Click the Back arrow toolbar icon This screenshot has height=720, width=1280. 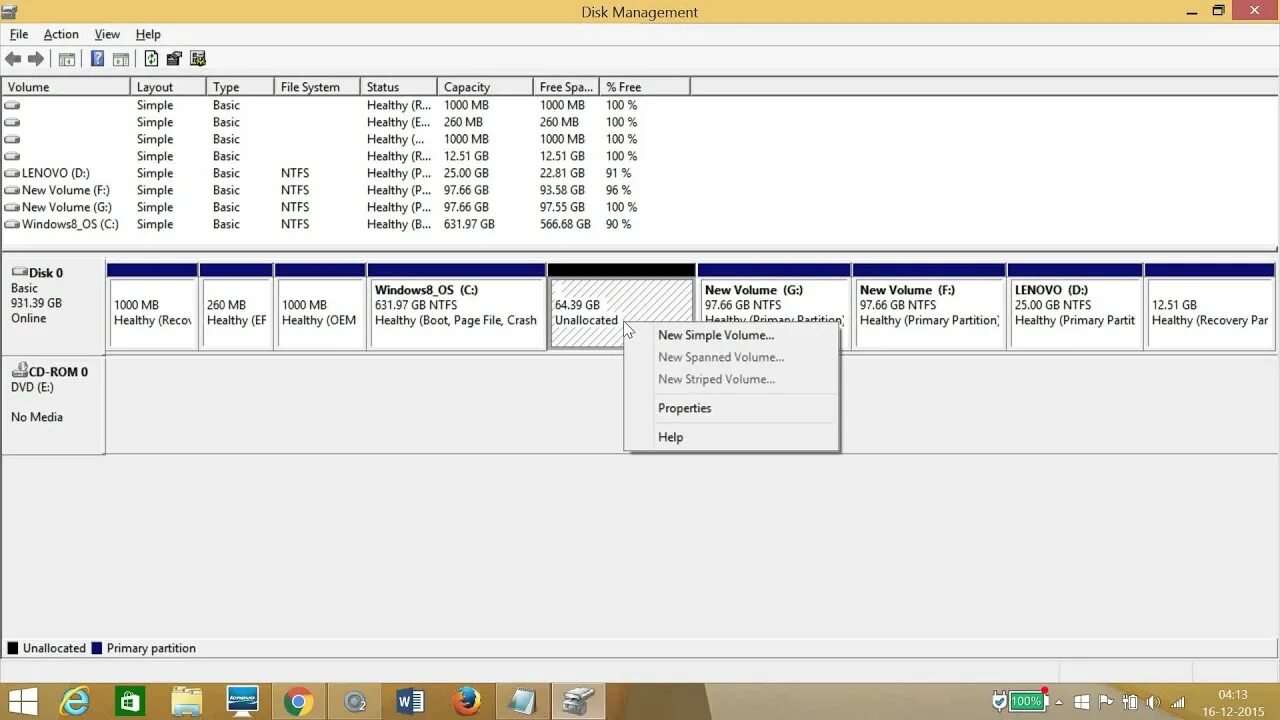13,59
